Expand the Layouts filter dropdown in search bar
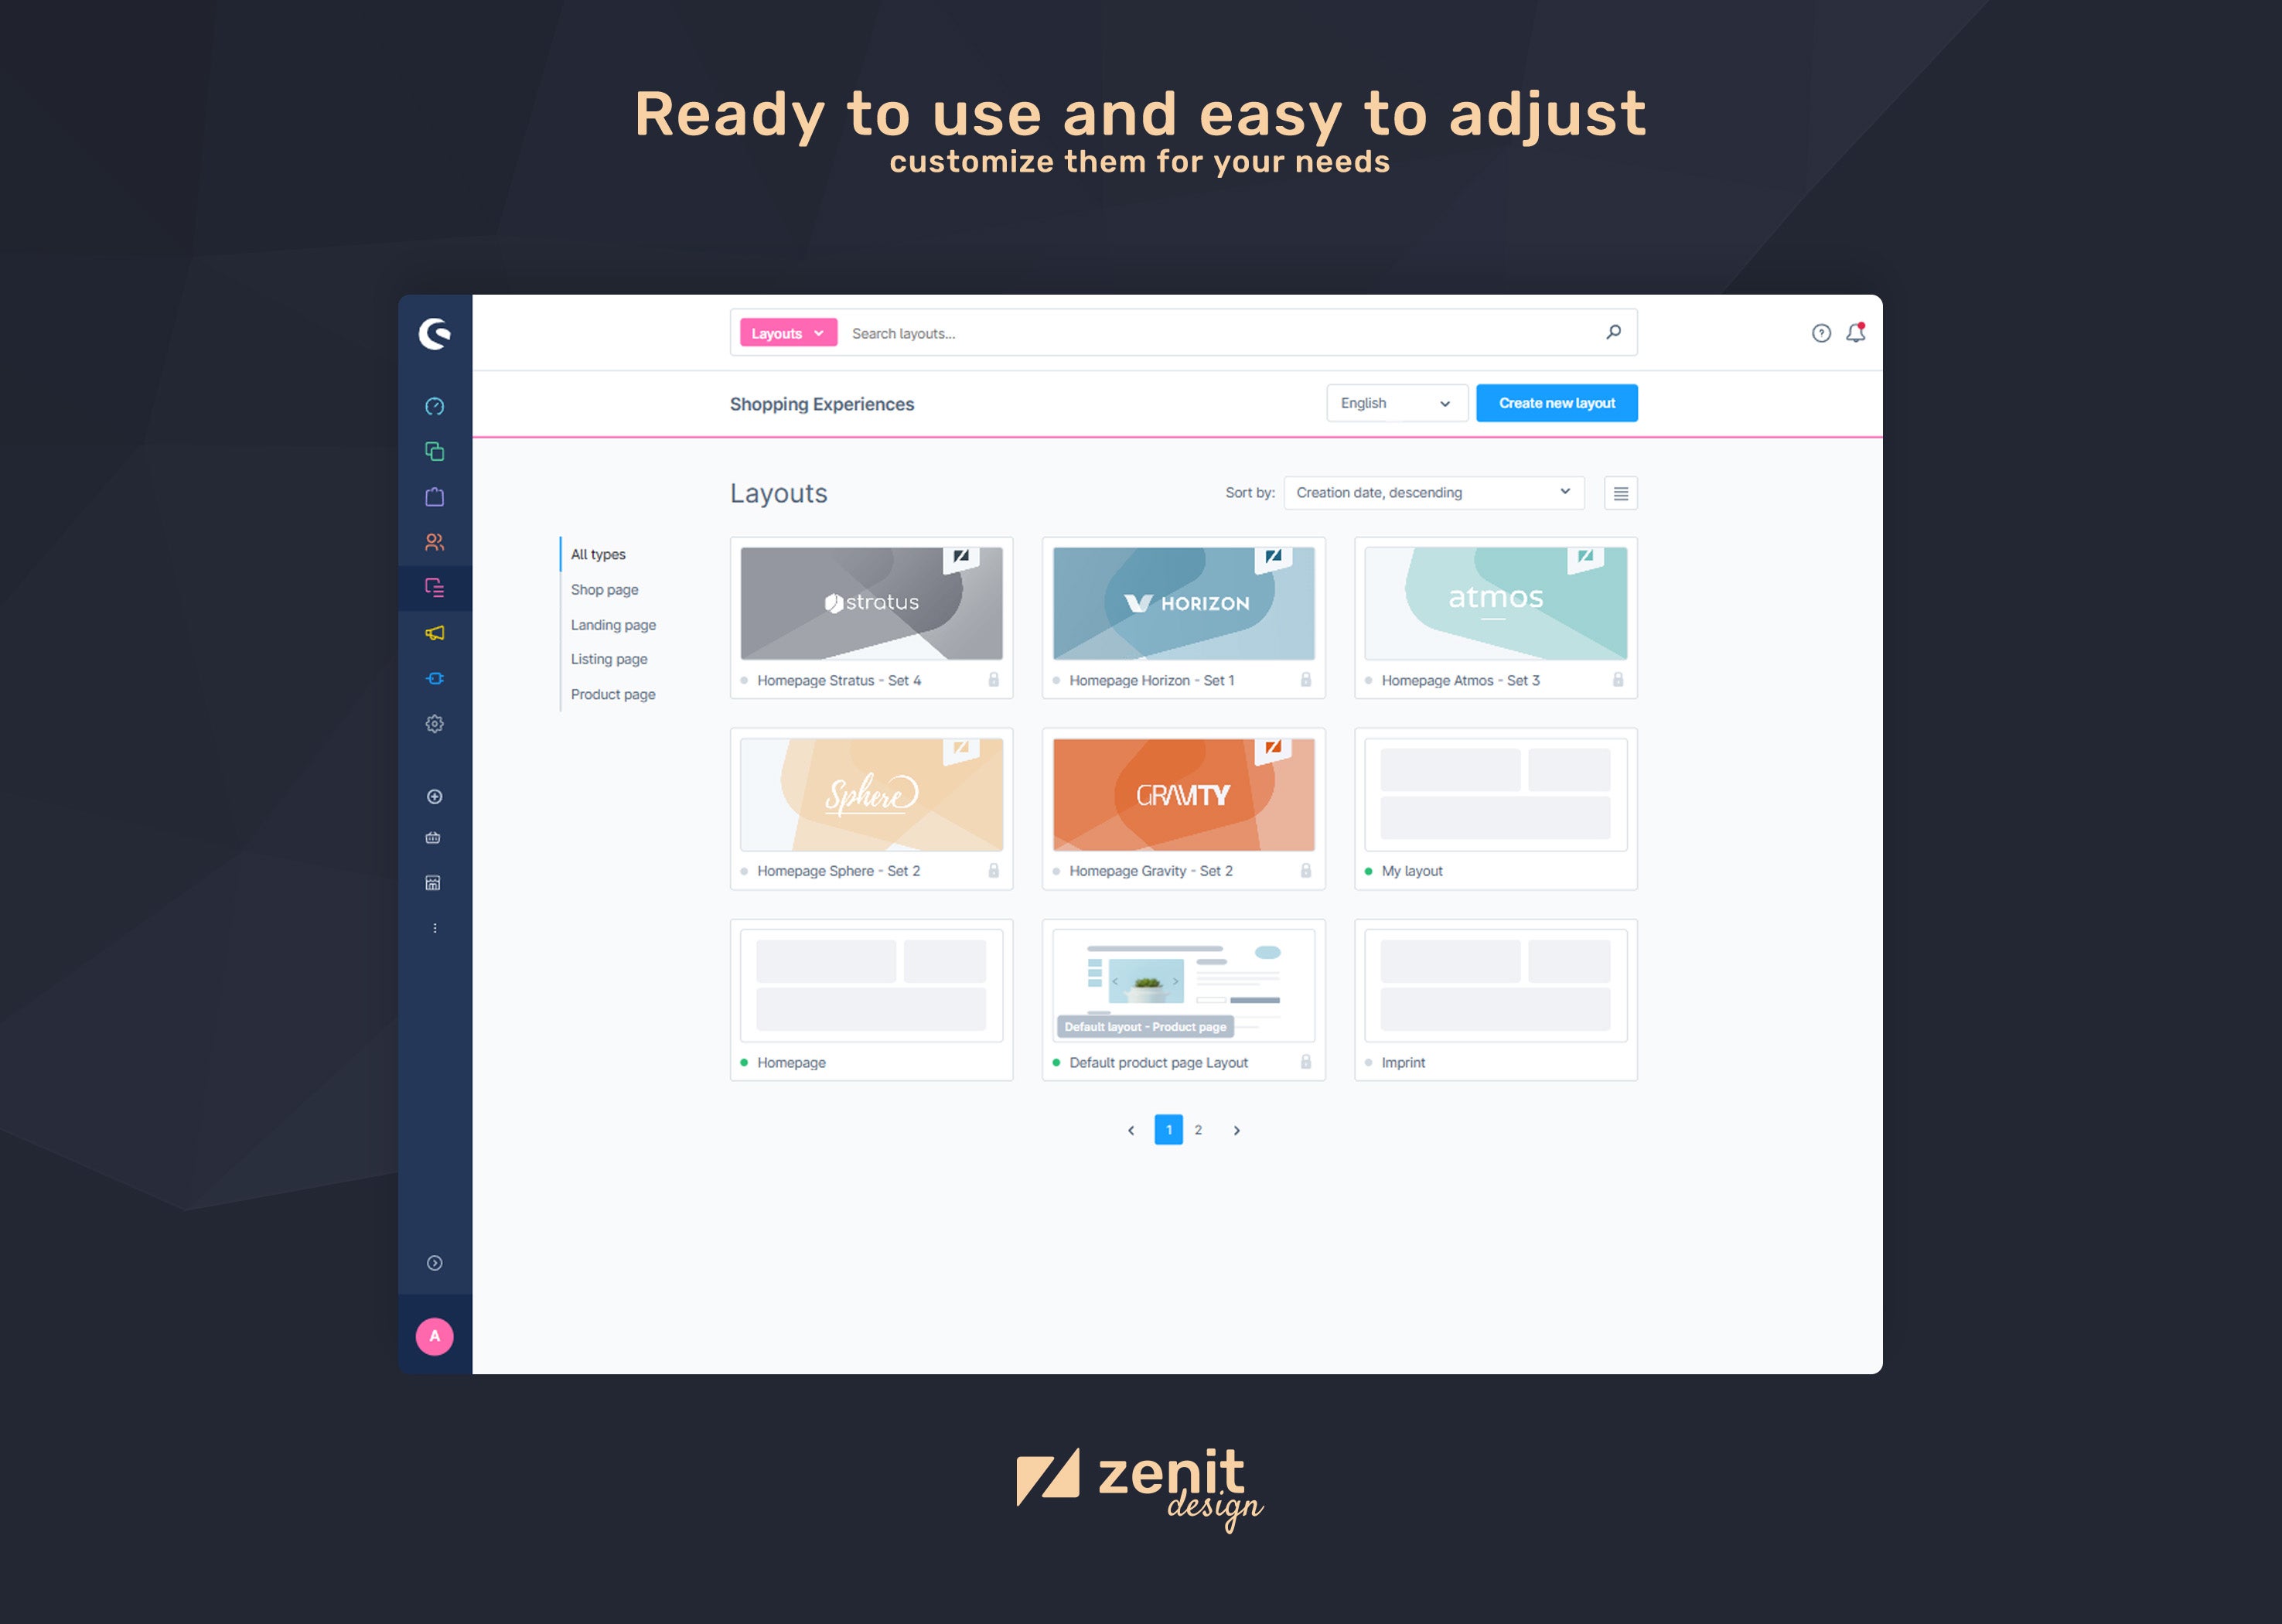Viewport: 2282px width, 1624px height. point(785,334)
